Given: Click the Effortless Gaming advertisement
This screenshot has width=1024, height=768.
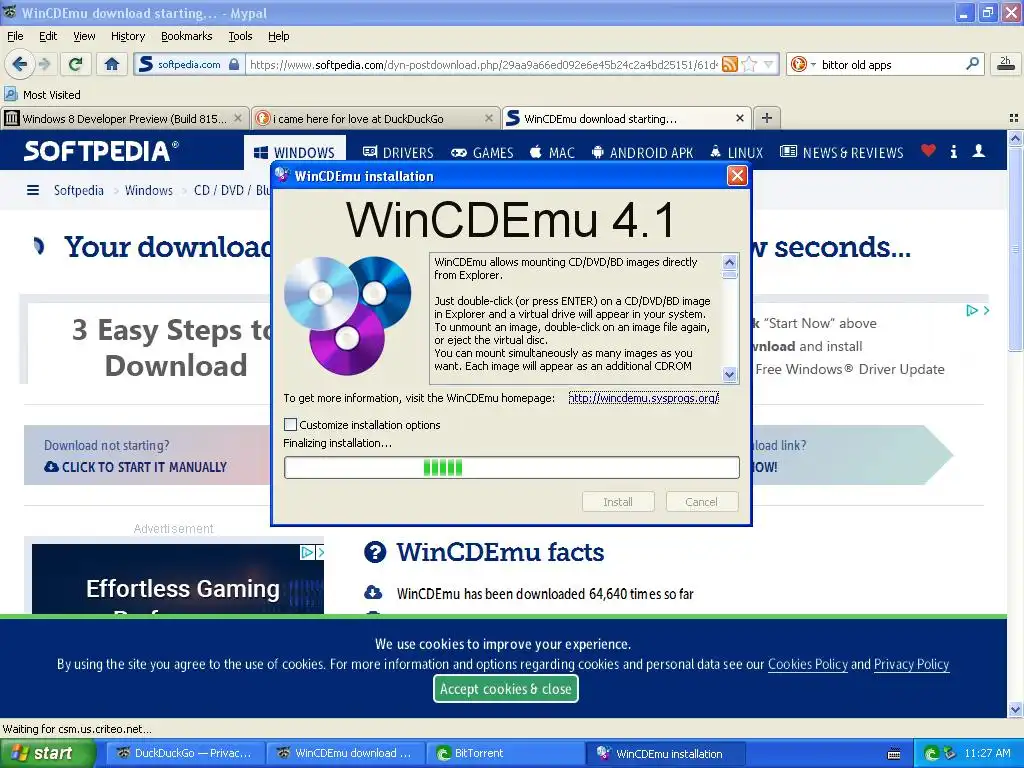Looking at the screenshot, I should 178,579.
